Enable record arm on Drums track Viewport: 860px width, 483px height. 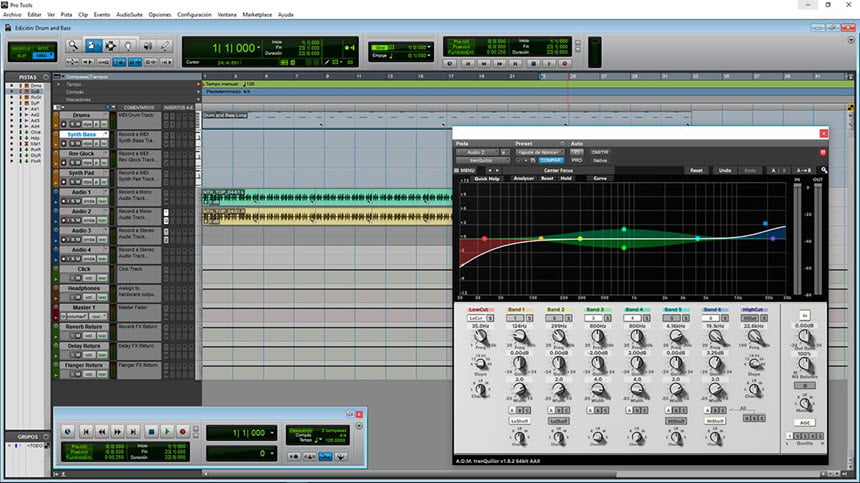click(x=65, y=124)
